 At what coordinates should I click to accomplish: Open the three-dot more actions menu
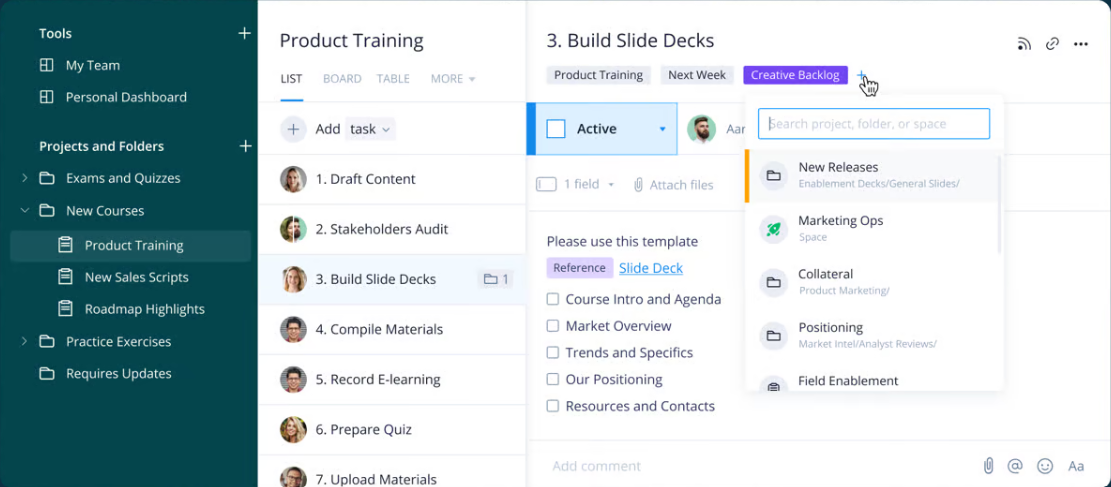coord(1080,44)
